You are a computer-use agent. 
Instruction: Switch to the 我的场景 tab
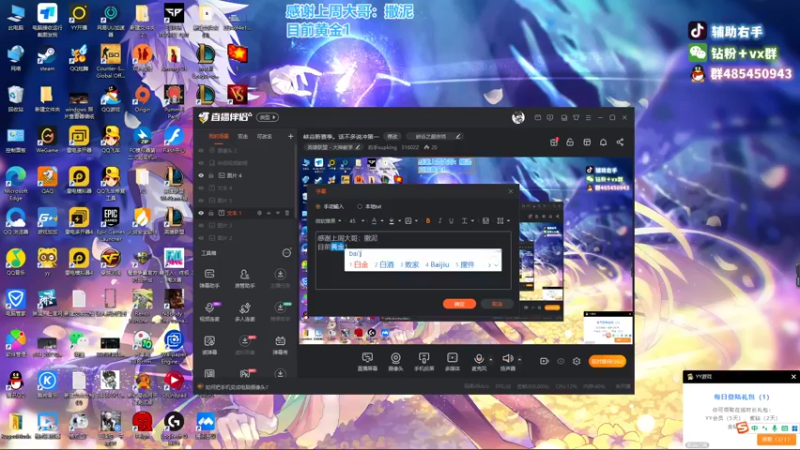[218, 136]
